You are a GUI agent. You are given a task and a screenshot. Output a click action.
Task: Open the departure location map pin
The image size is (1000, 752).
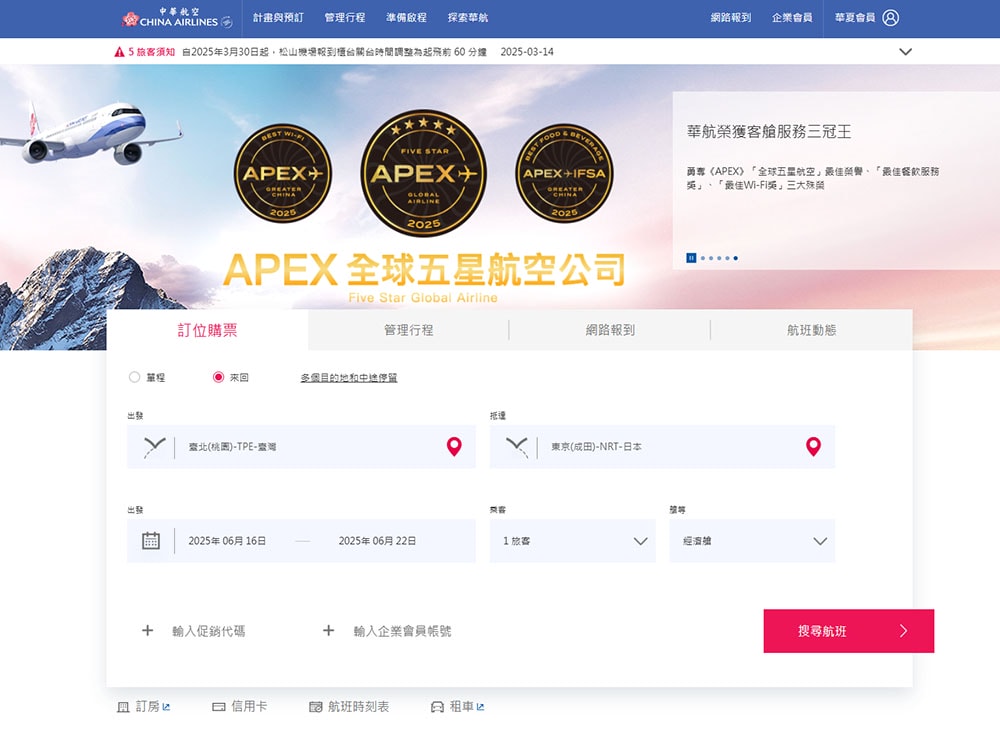click(454, 446)
